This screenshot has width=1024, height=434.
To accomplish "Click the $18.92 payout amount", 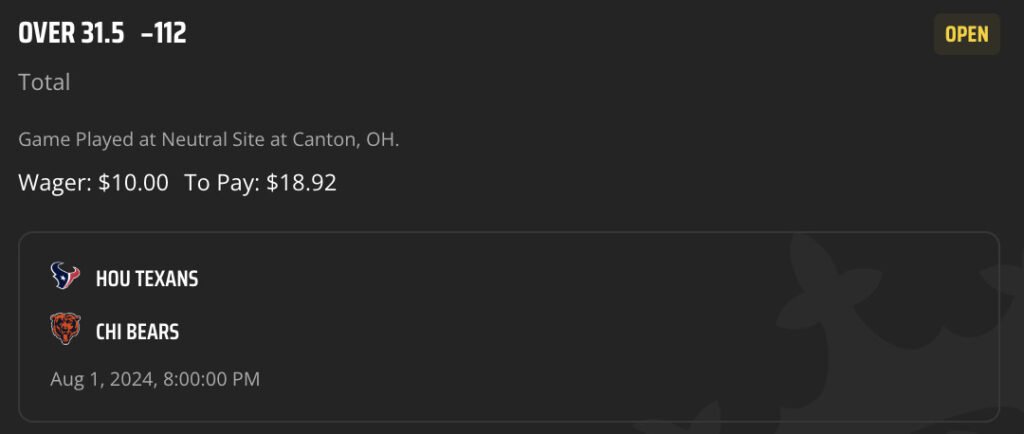I will (302, 183).
